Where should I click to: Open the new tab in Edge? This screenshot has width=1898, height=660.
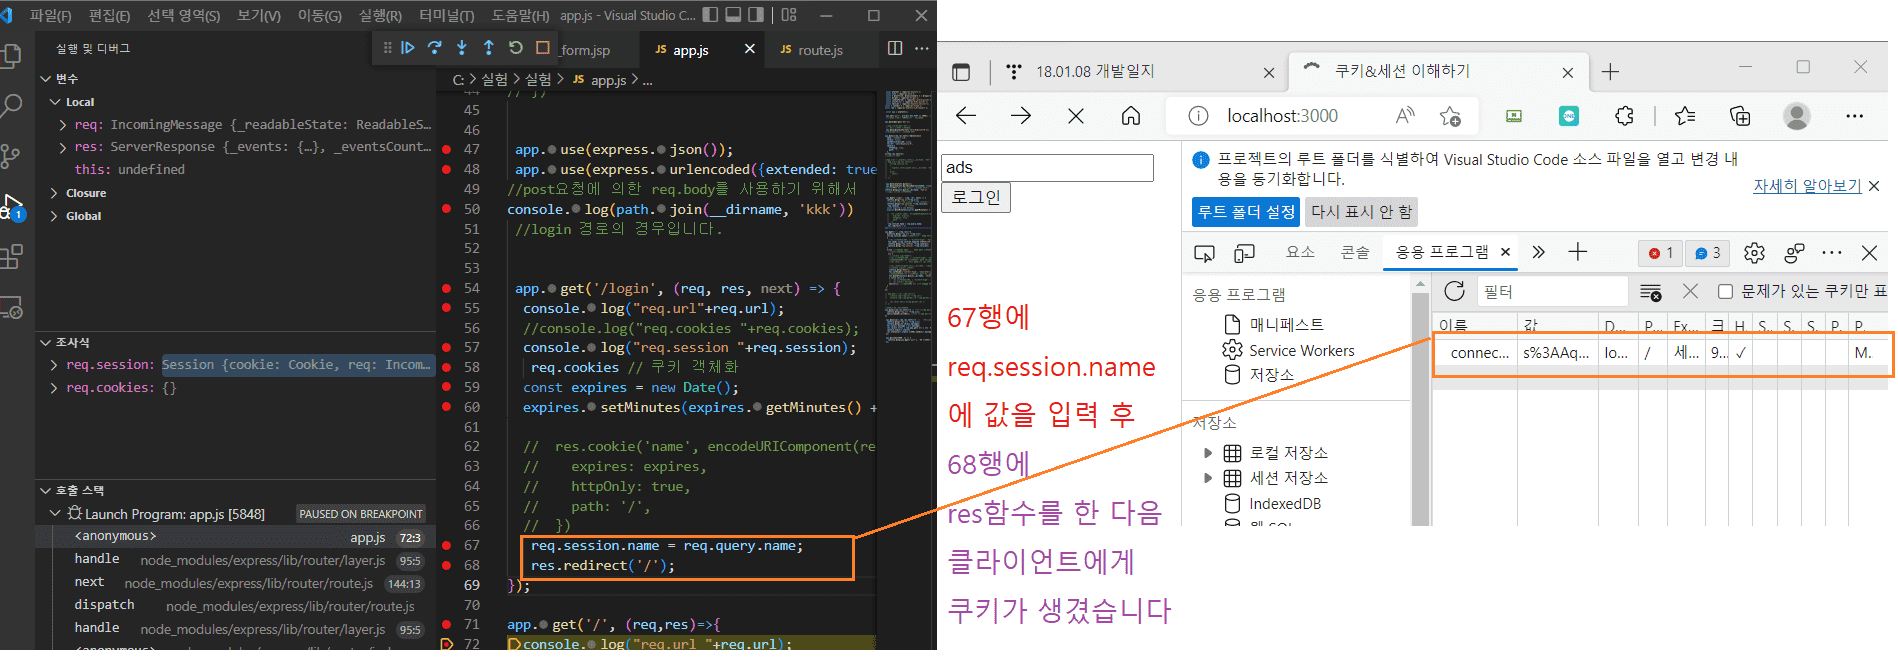pos(1610,72)
